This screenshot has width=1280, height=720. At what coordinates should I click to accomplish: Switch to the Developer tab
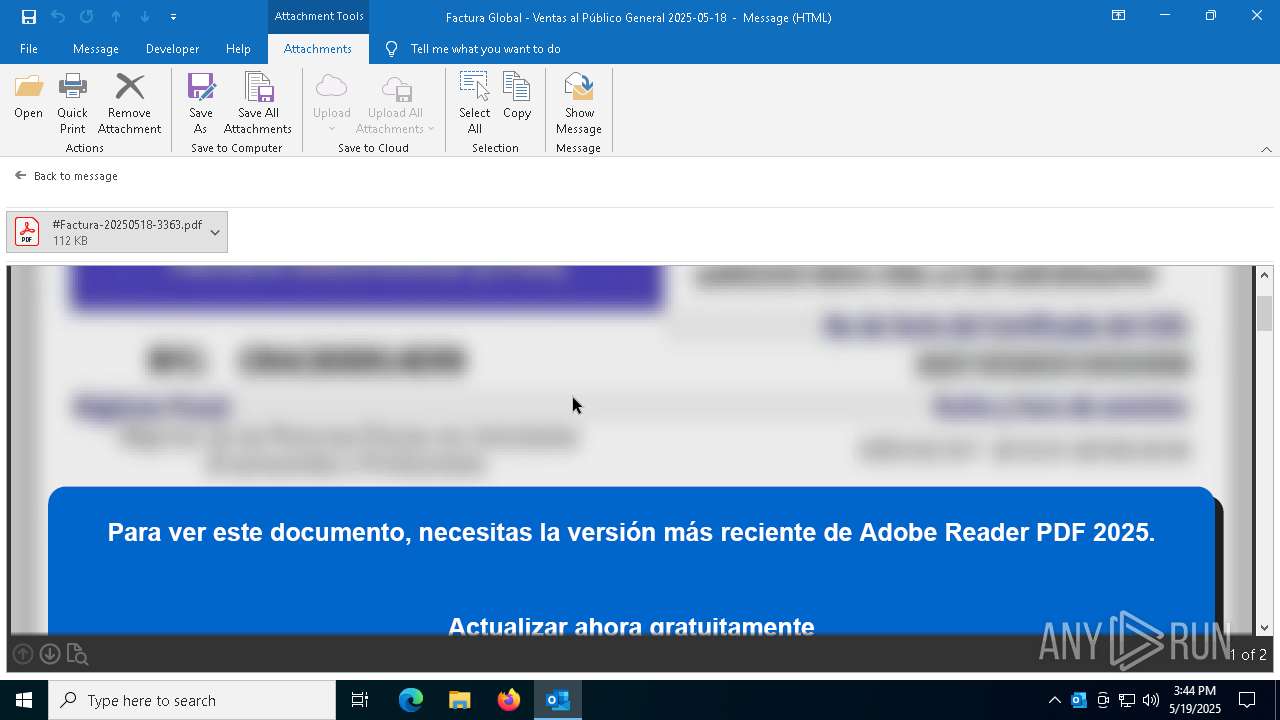click(x=172, y=49)
